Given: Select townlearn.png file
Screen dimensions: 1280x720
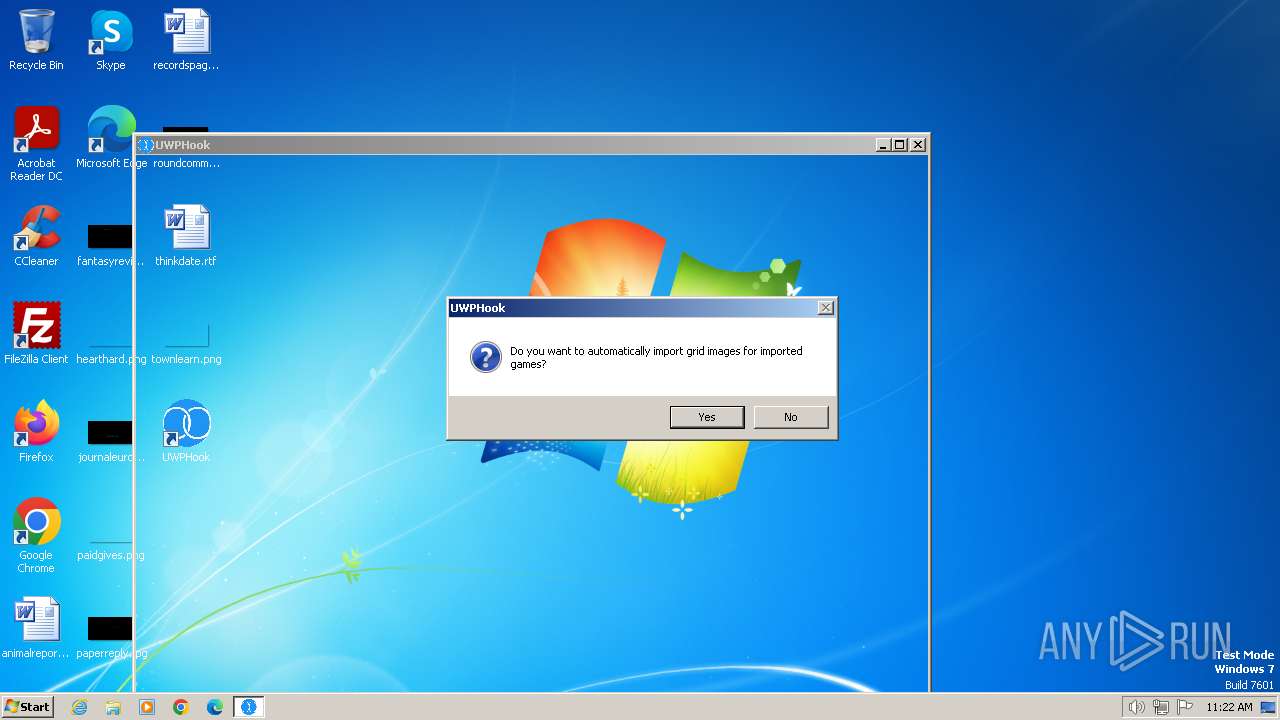Looking at the screenshot, I should [x=186, y=345].
